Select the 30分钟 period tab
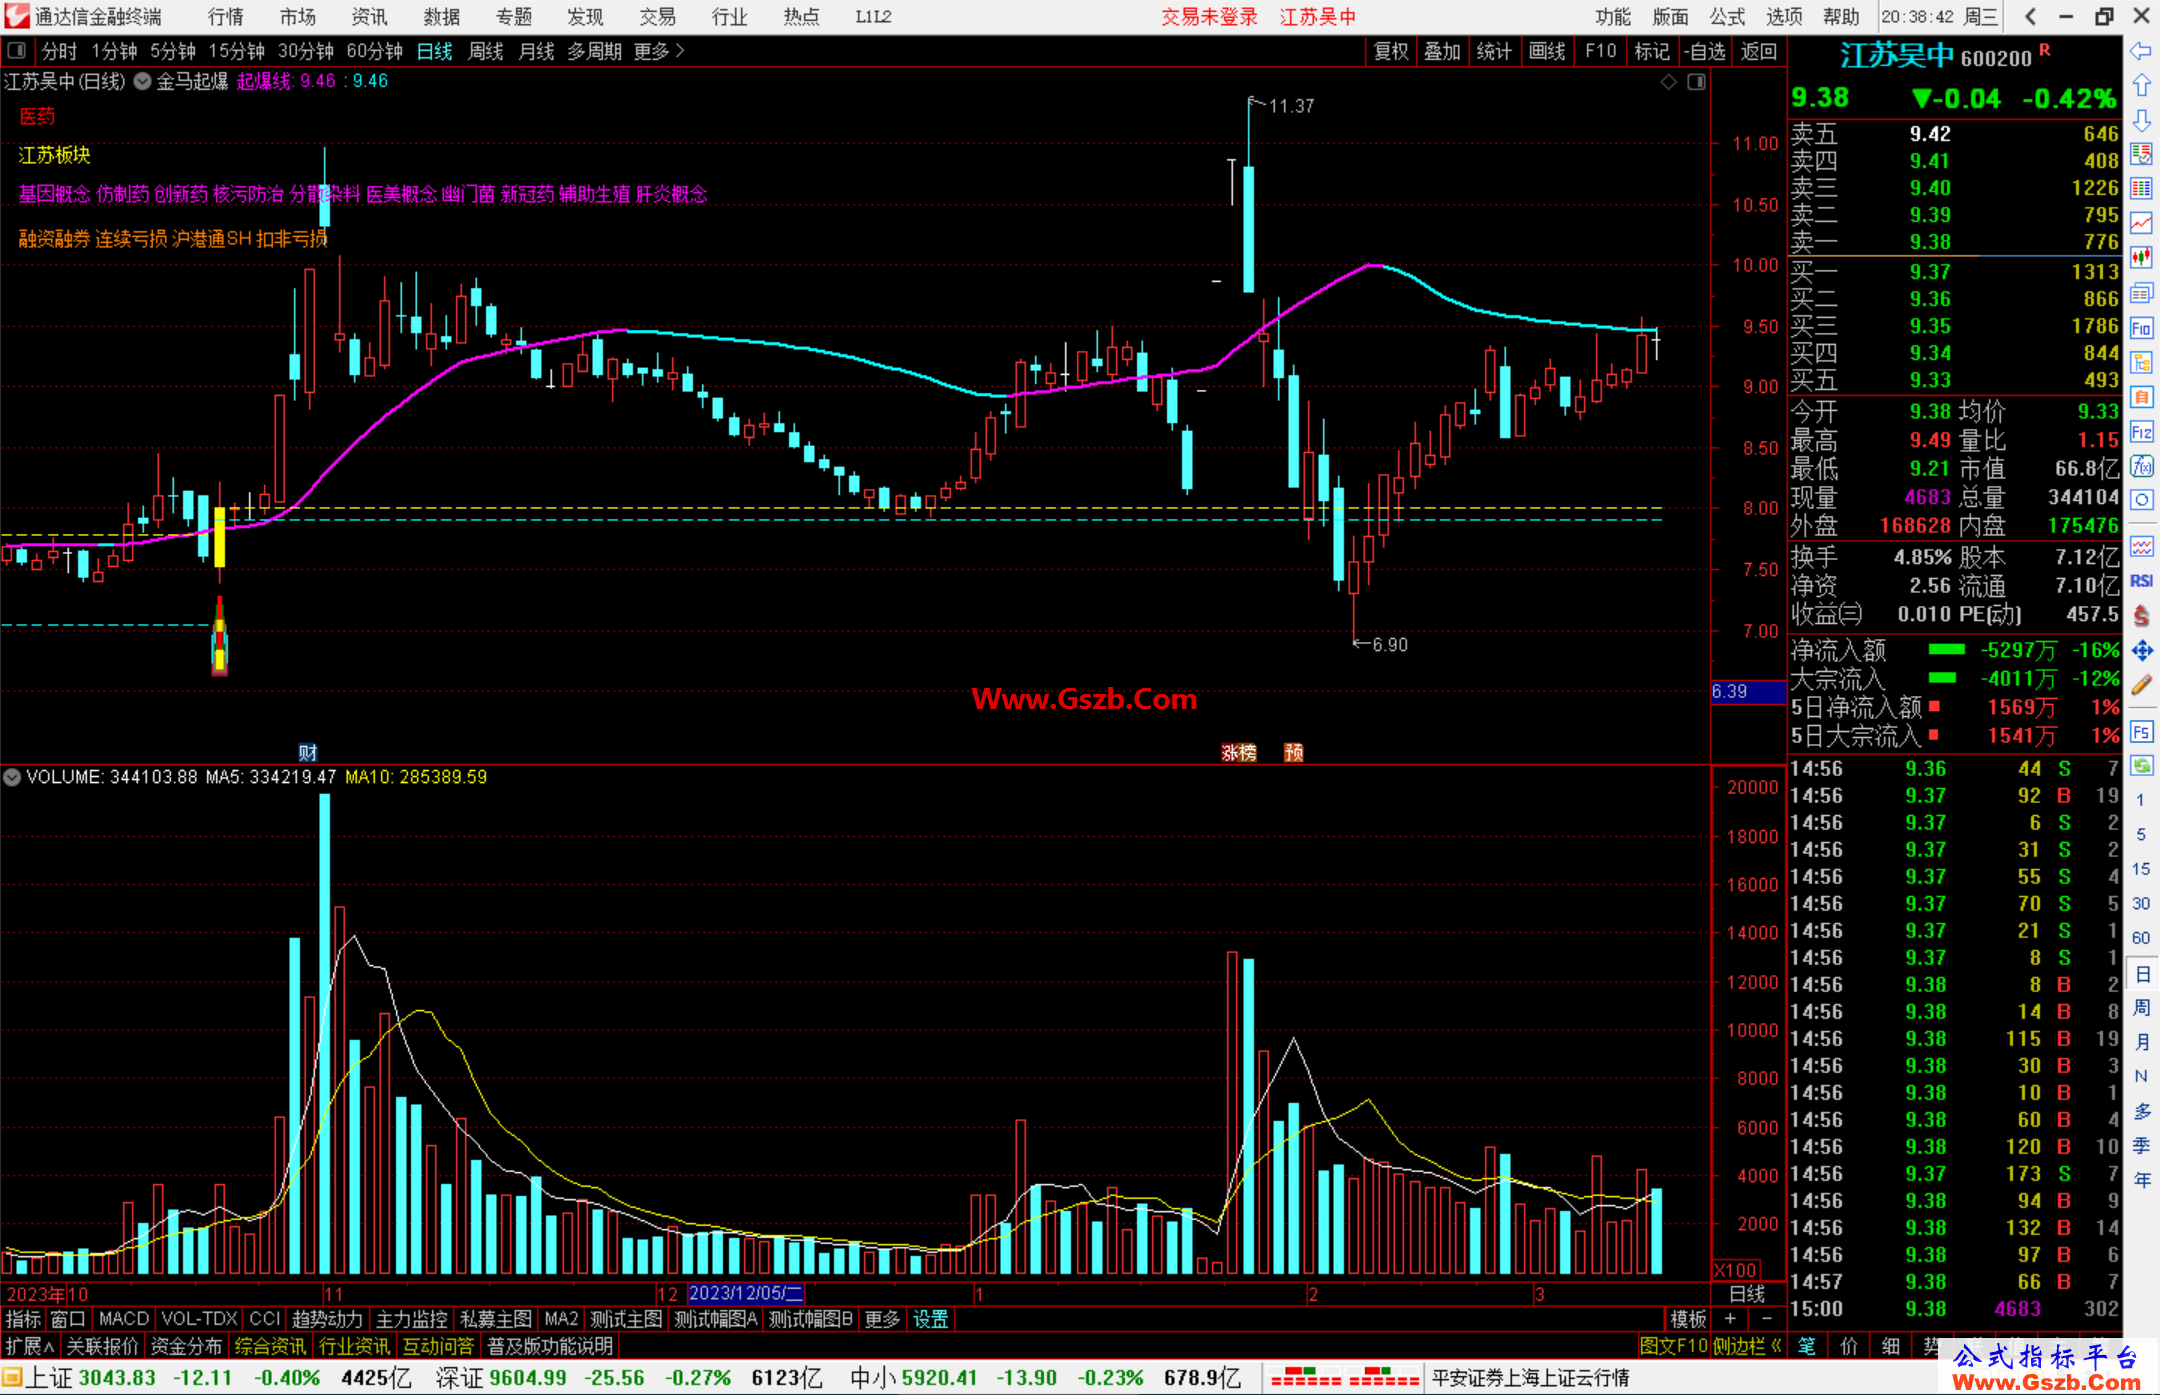The image size is (2160, 1395). pos(305,51)
